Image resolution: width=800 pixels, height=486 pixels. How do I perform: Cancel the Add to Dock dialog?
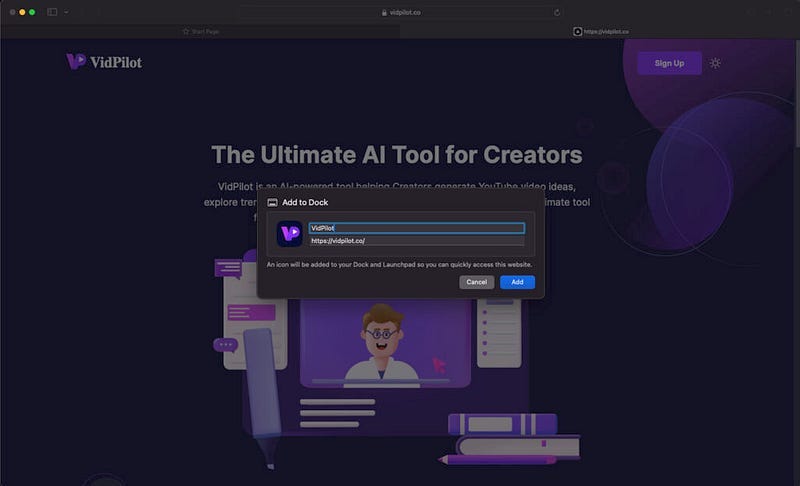coord(476,282)
